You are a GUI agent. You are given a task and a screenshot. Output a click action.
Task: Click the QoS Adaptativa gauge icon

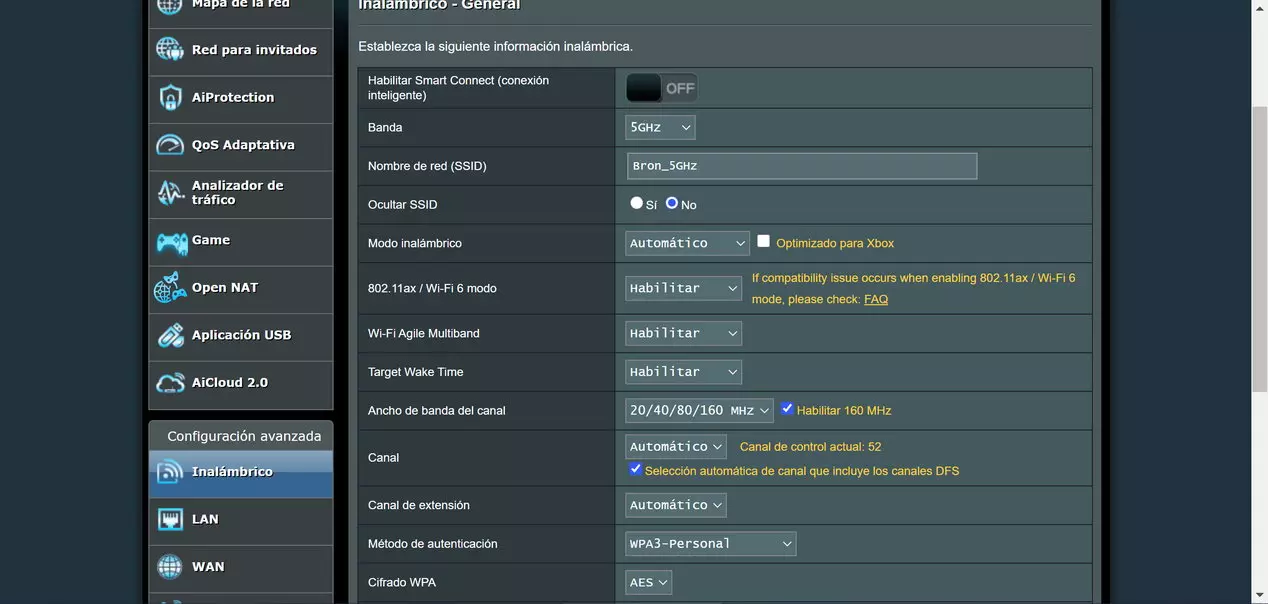pos(170,145)
